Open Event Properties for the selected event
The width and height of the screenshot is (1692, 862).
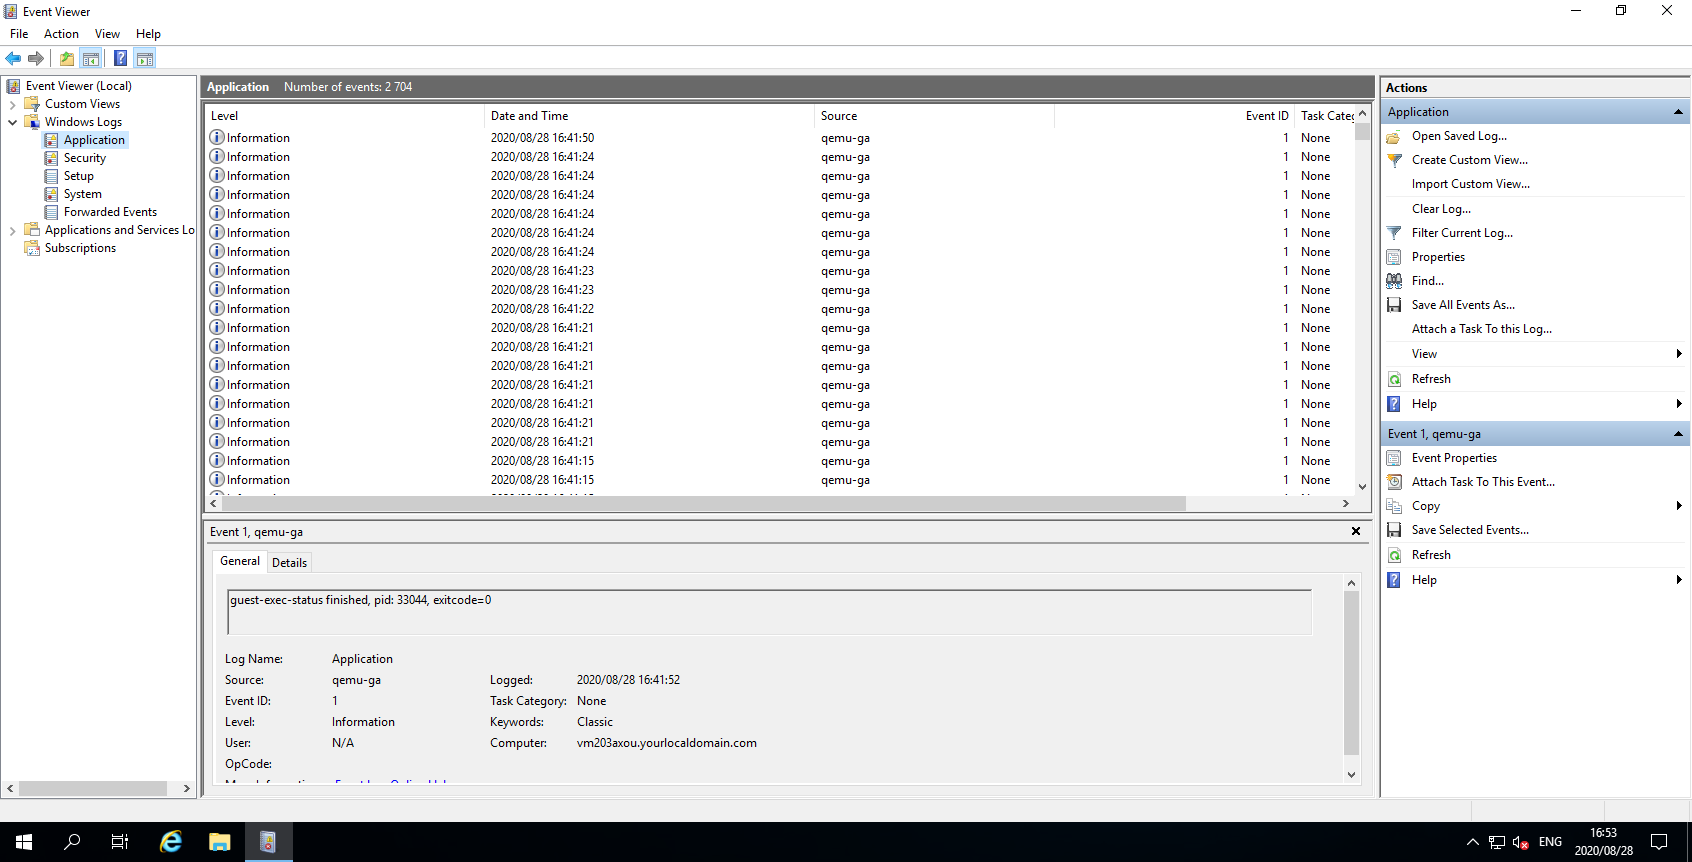[1454, 458]
